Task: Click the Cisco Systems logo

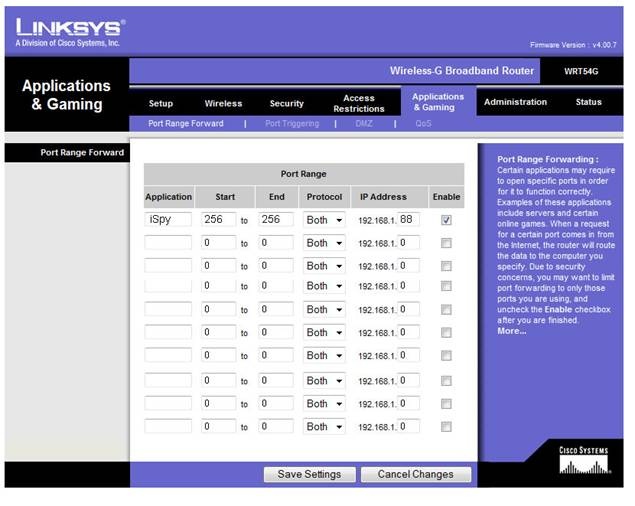Action: [582, 462]
